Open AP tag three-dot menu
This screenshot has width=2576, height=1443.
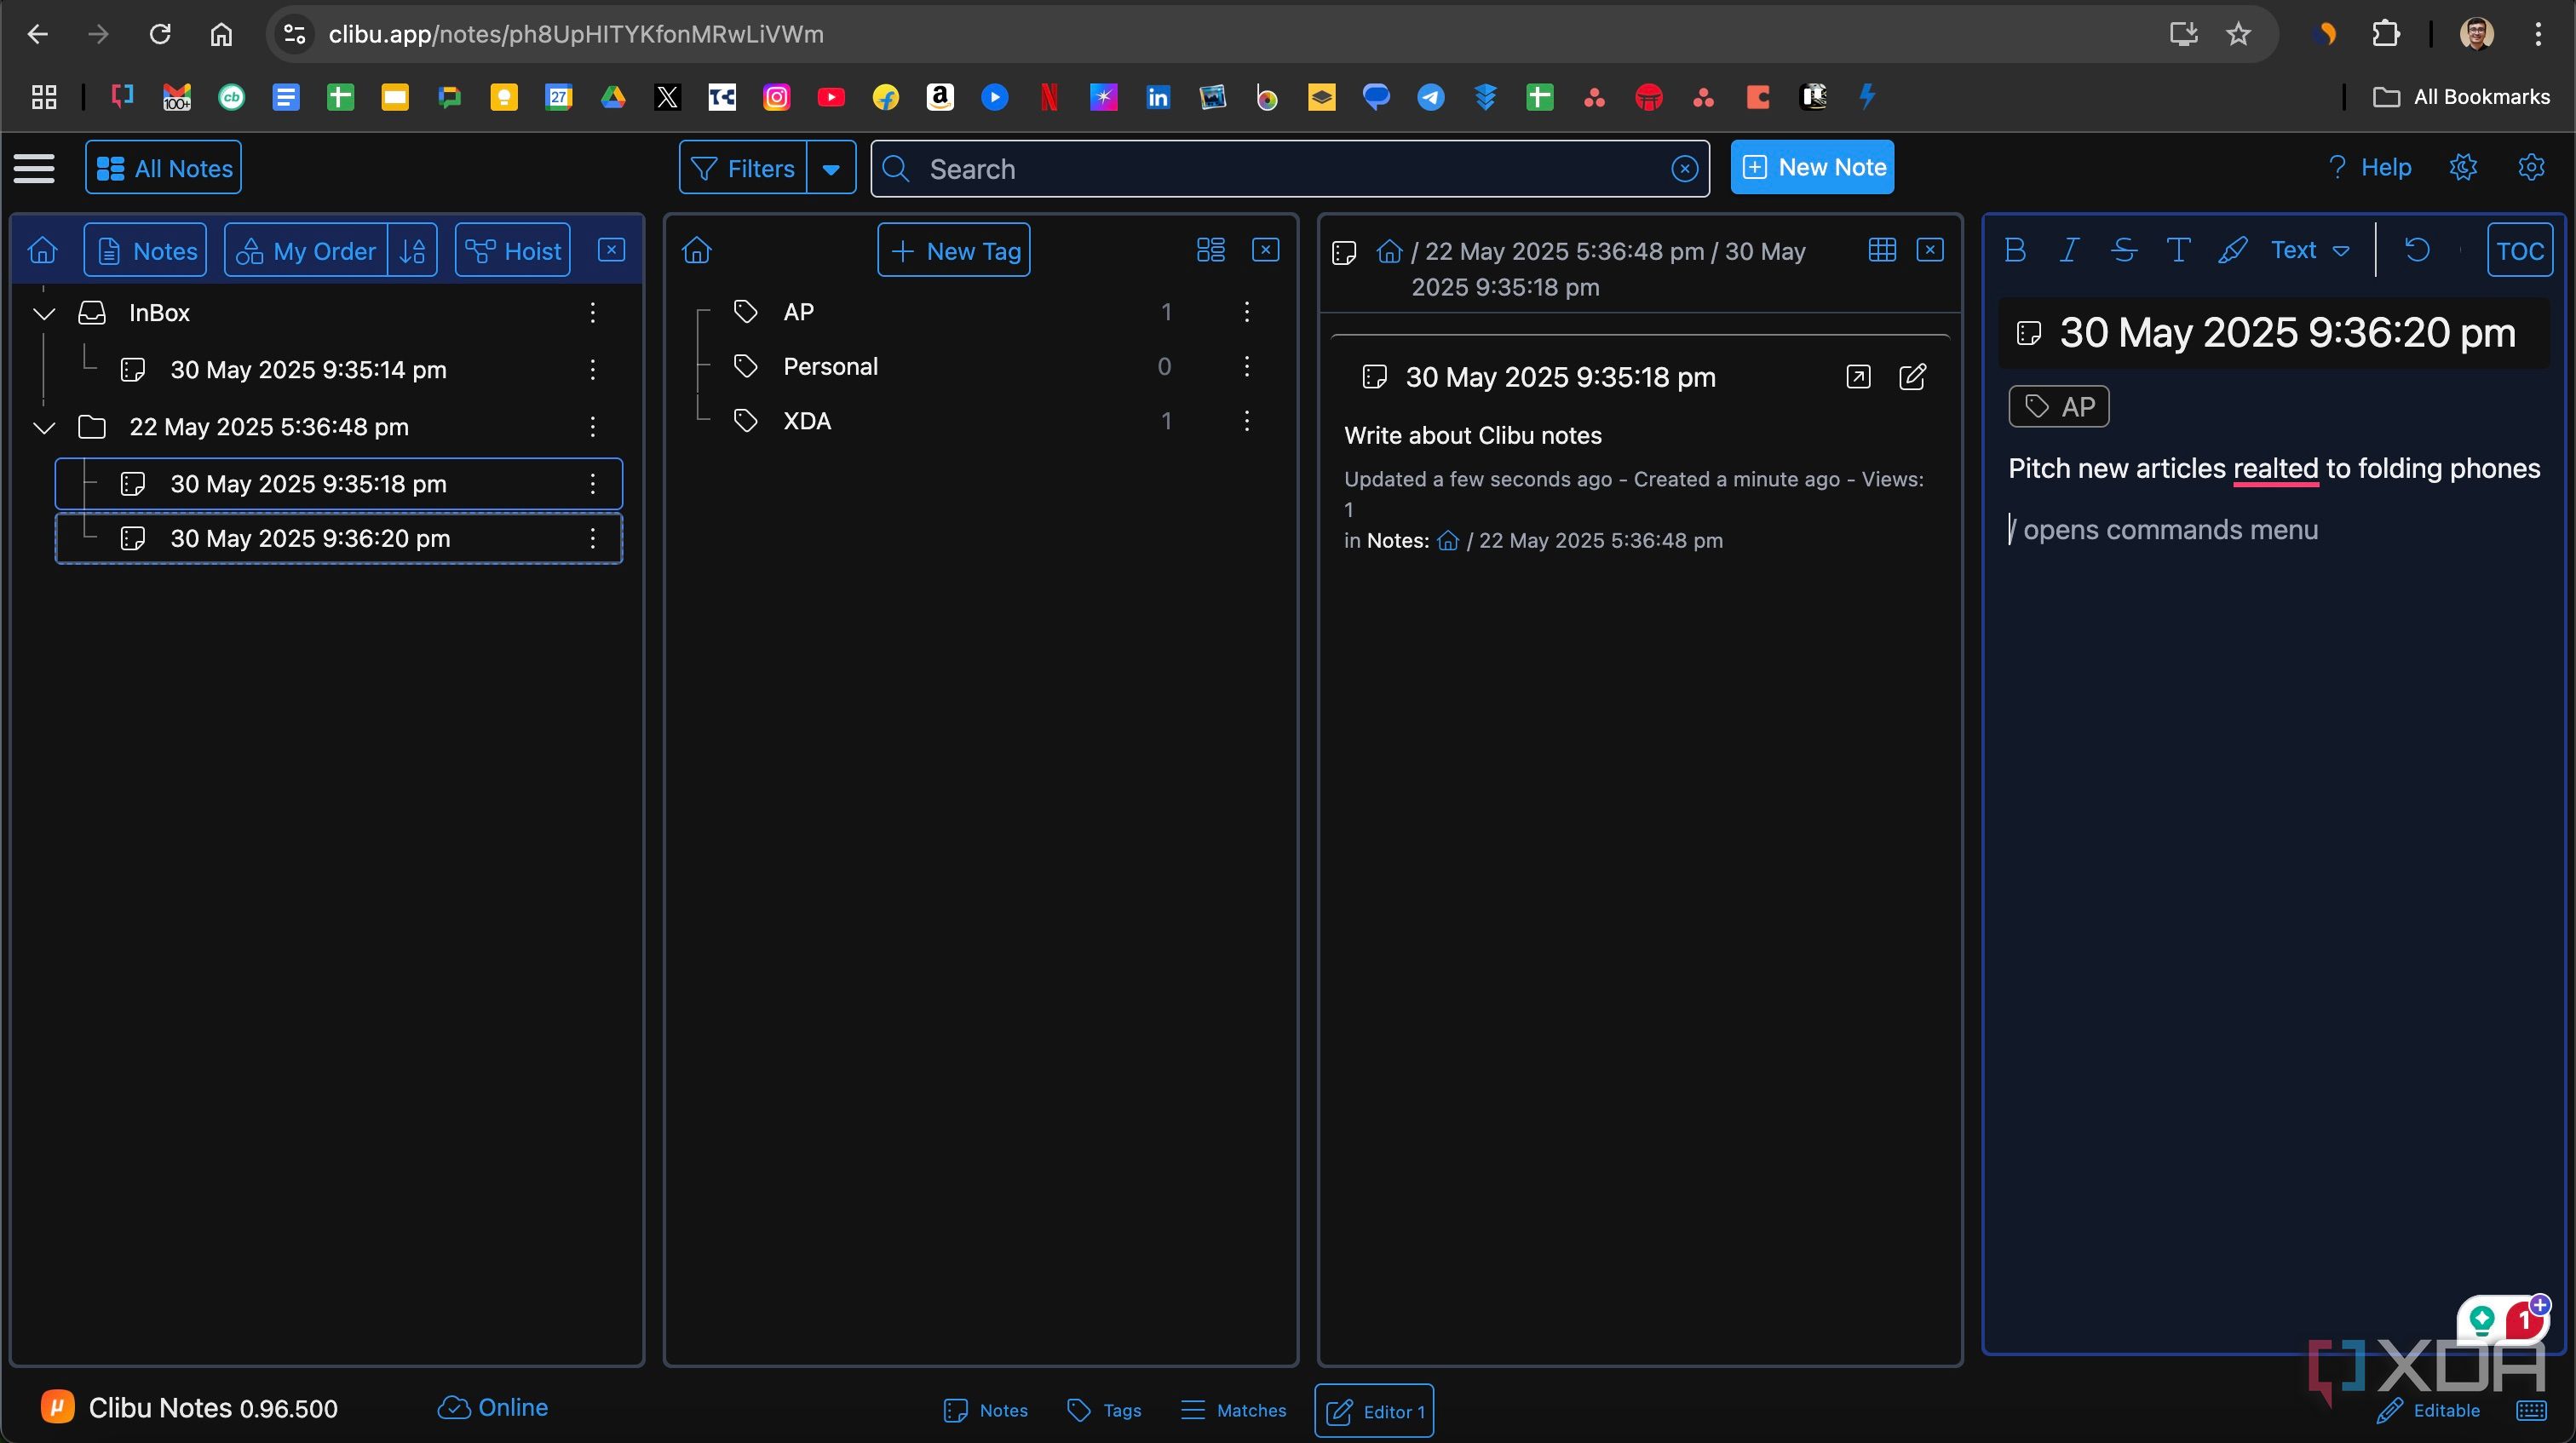1247,312
